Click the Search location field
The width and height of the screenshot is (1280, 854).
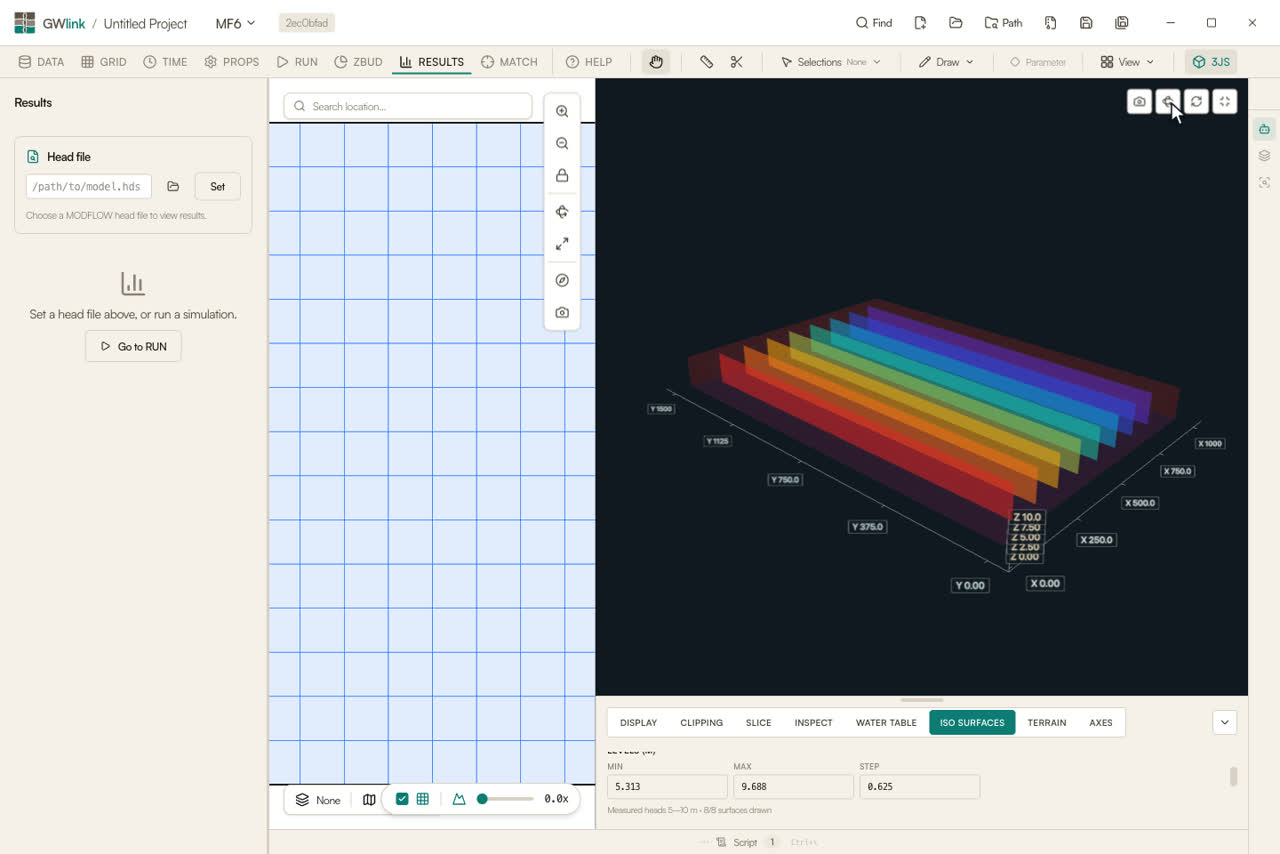click(408, 106)
